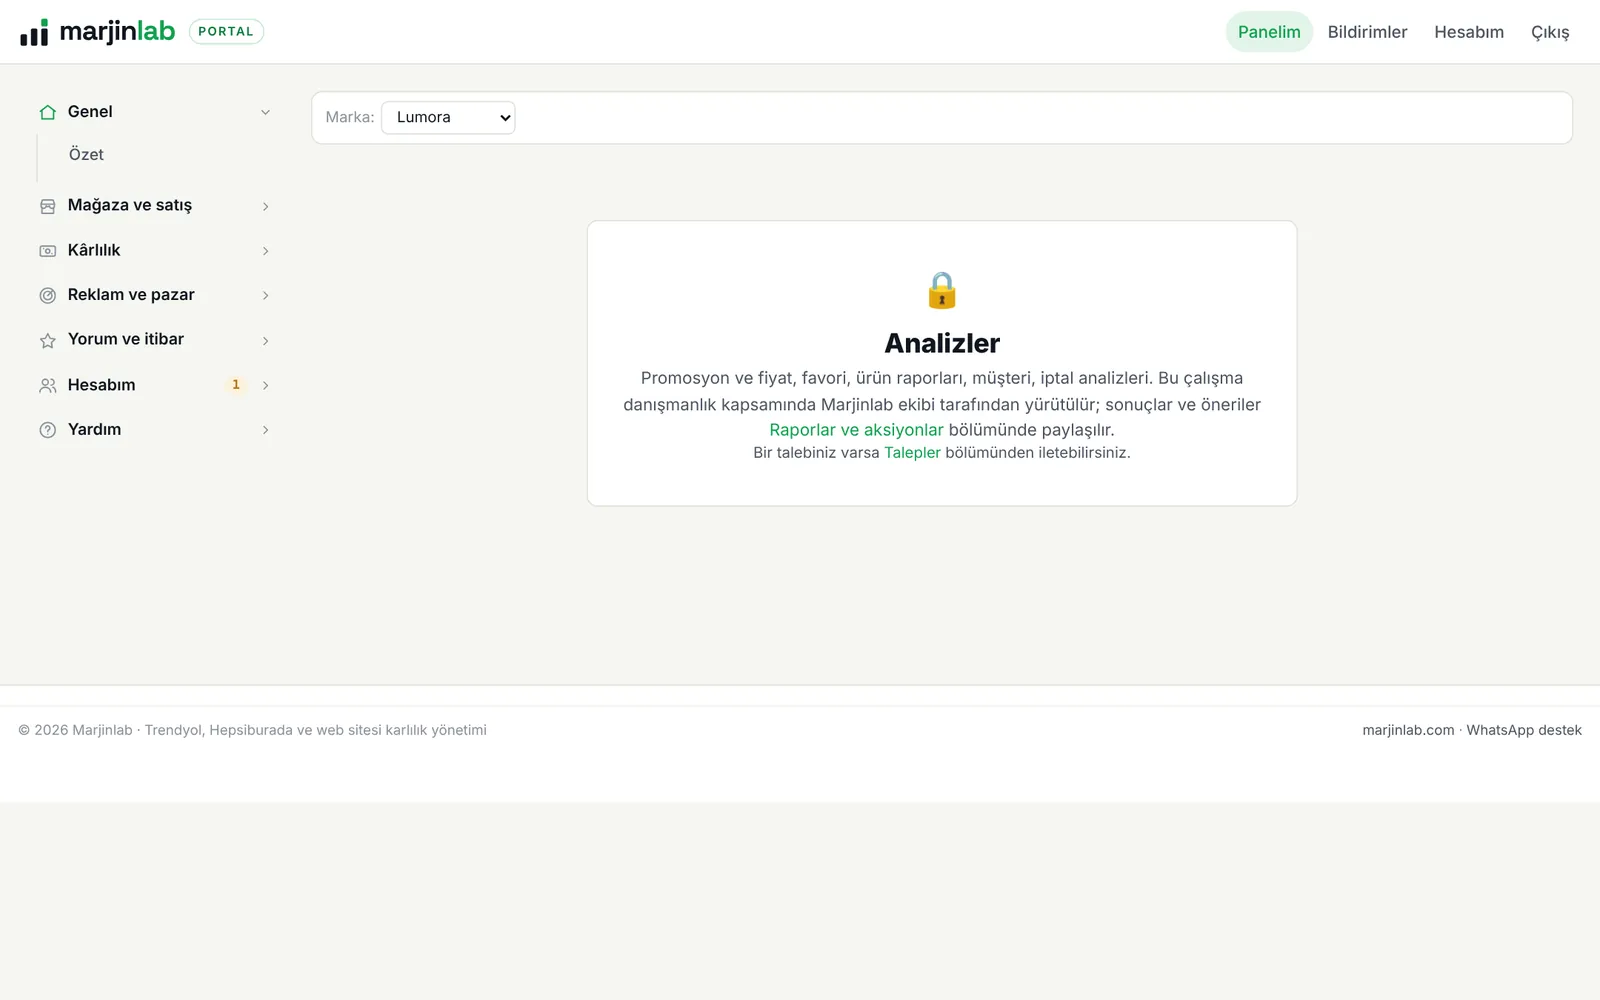Open Hesabım in top navigation
1600x1000 pixels.
(x=1469, y=32)
